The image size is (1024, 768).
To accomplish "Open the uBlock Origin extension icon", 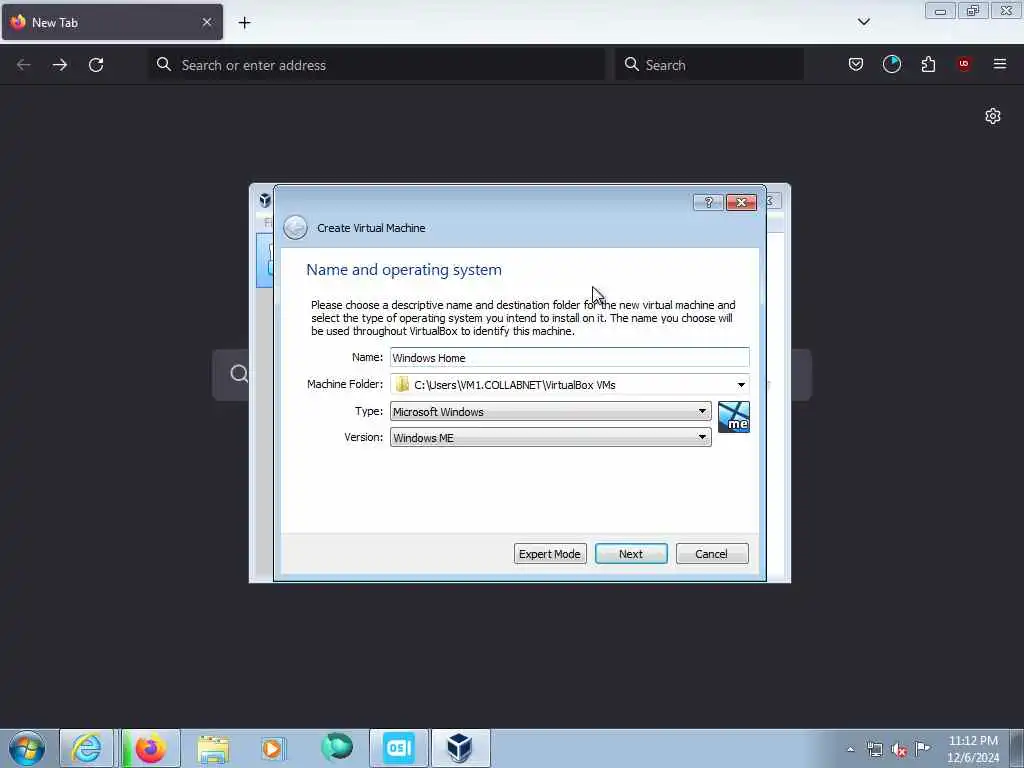I will 963,64.
